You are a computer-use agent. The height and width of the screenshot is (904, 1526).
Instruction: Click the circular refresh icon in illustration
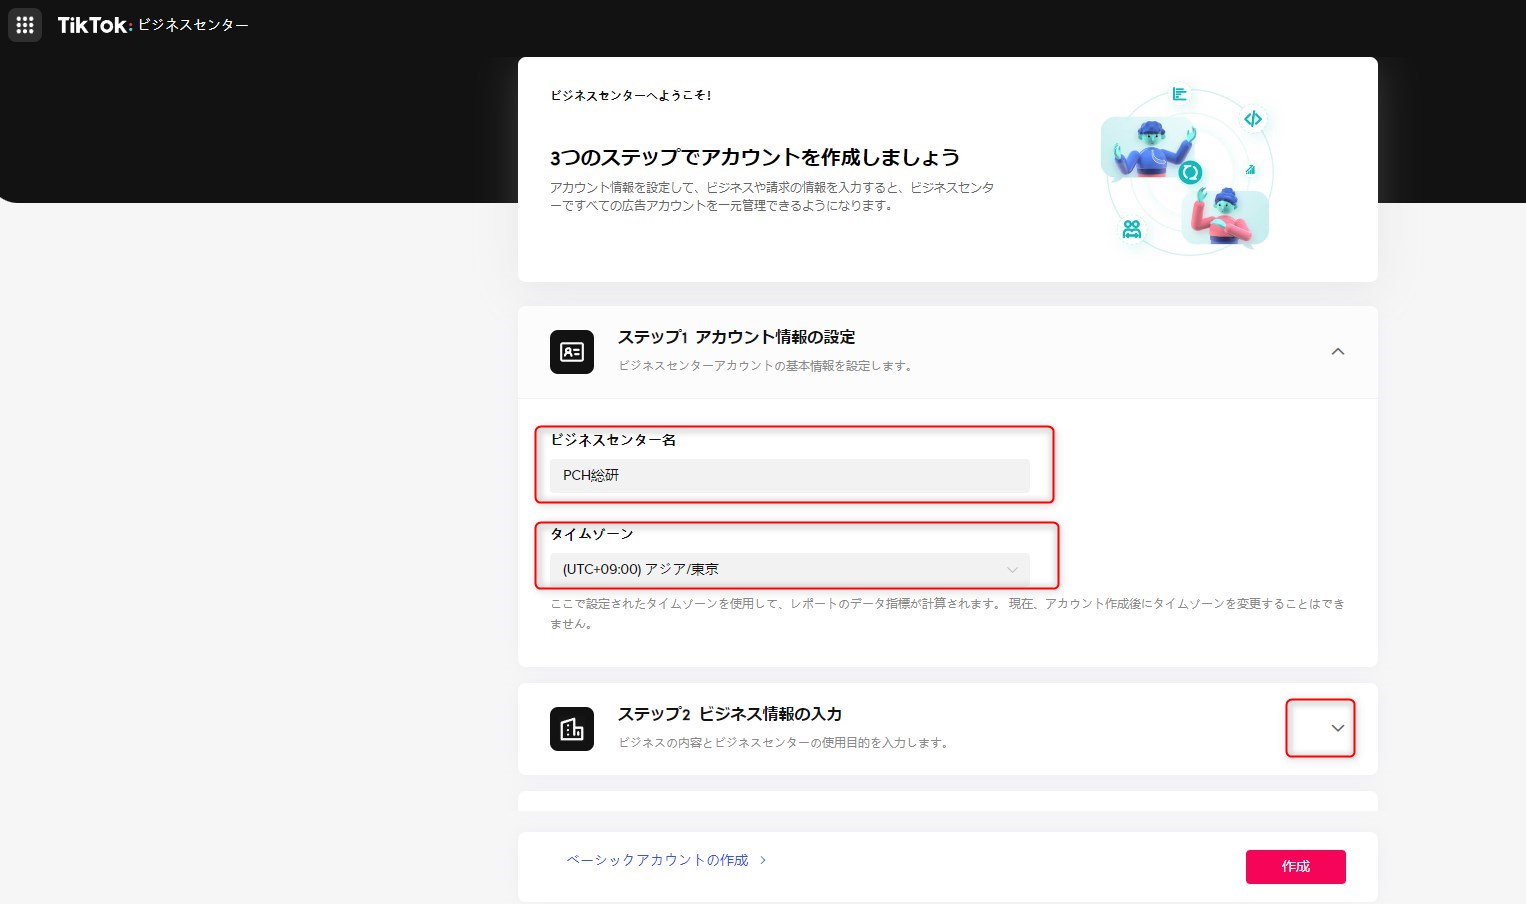click(x=1189, y=173)
